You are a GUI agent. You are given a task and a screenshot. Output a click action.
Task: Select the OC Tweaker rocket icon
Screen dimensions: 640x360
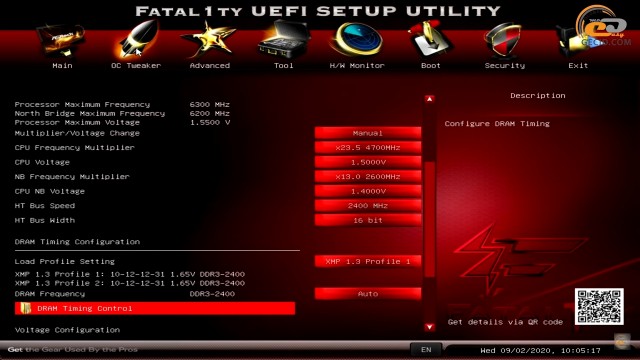point(137,39)
